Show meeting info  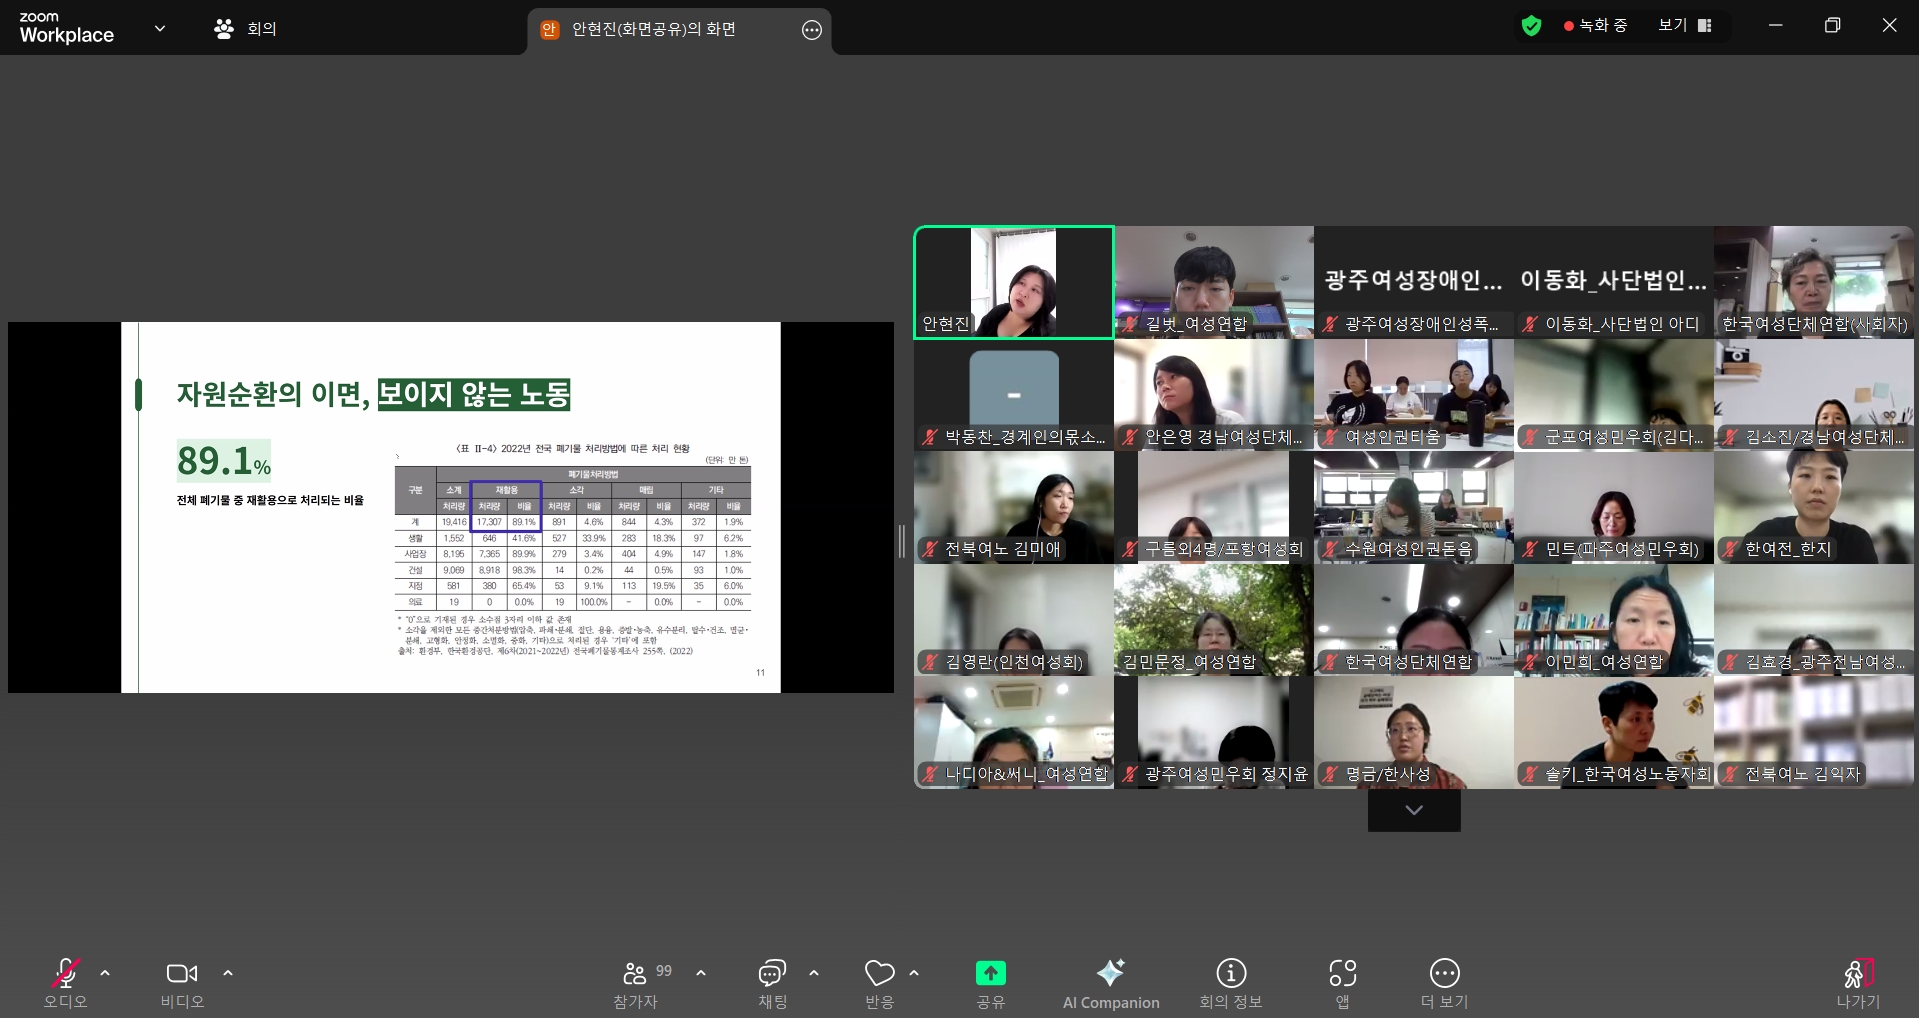[x=1230, y=973]
